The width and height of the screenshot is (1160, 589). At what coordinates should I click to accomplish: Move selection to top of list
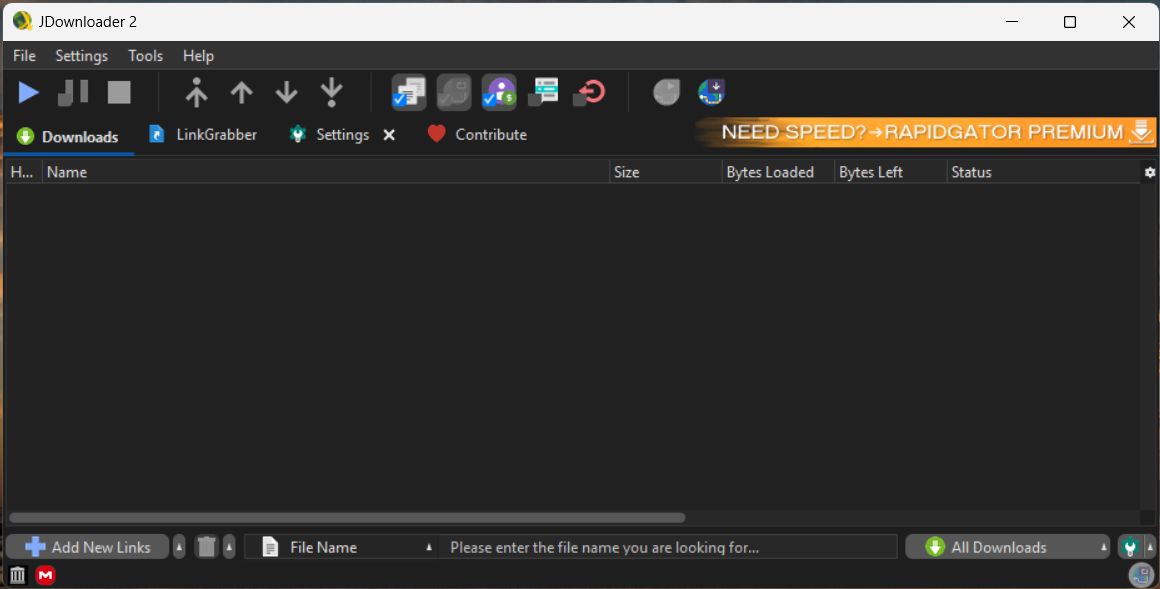pyautogui.click(x=196, y=92)
